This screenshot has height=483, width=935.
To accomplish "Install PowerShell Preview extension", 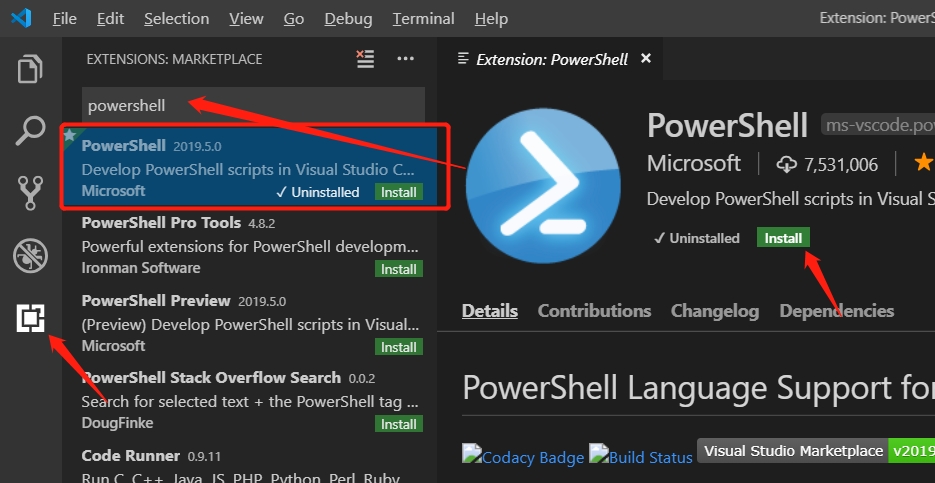I will (399, 346).
